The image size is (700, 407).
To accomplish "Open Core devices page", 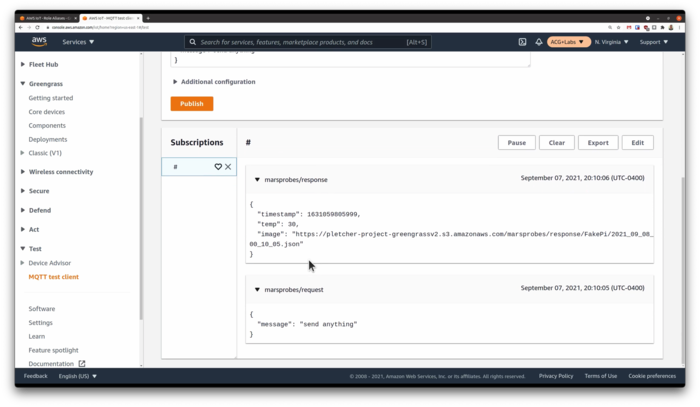I will [47, 112].
